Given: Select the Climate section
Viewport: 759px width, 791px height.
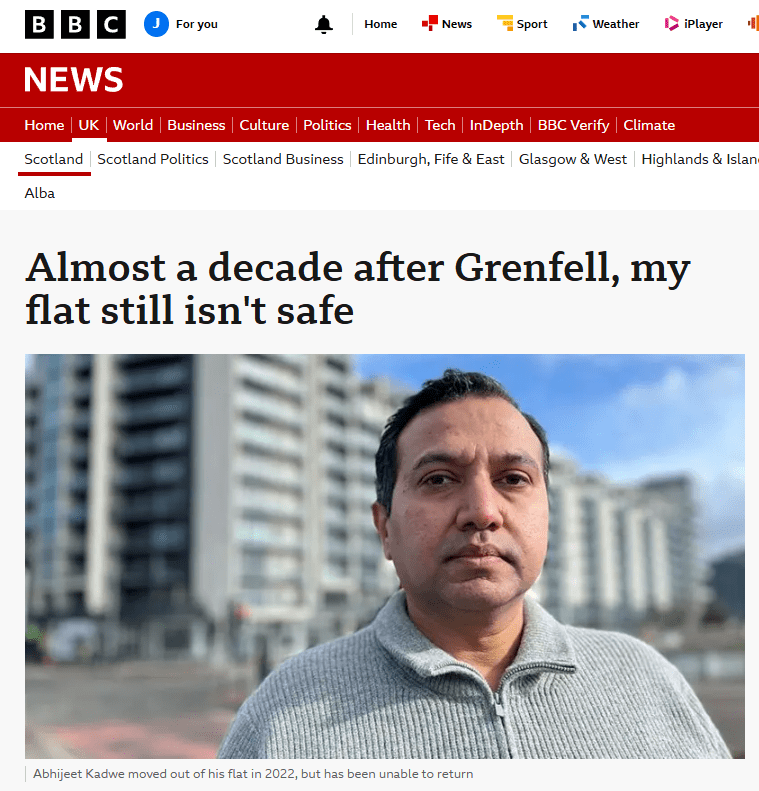Looking at the screenshot, I should [649, 125].
